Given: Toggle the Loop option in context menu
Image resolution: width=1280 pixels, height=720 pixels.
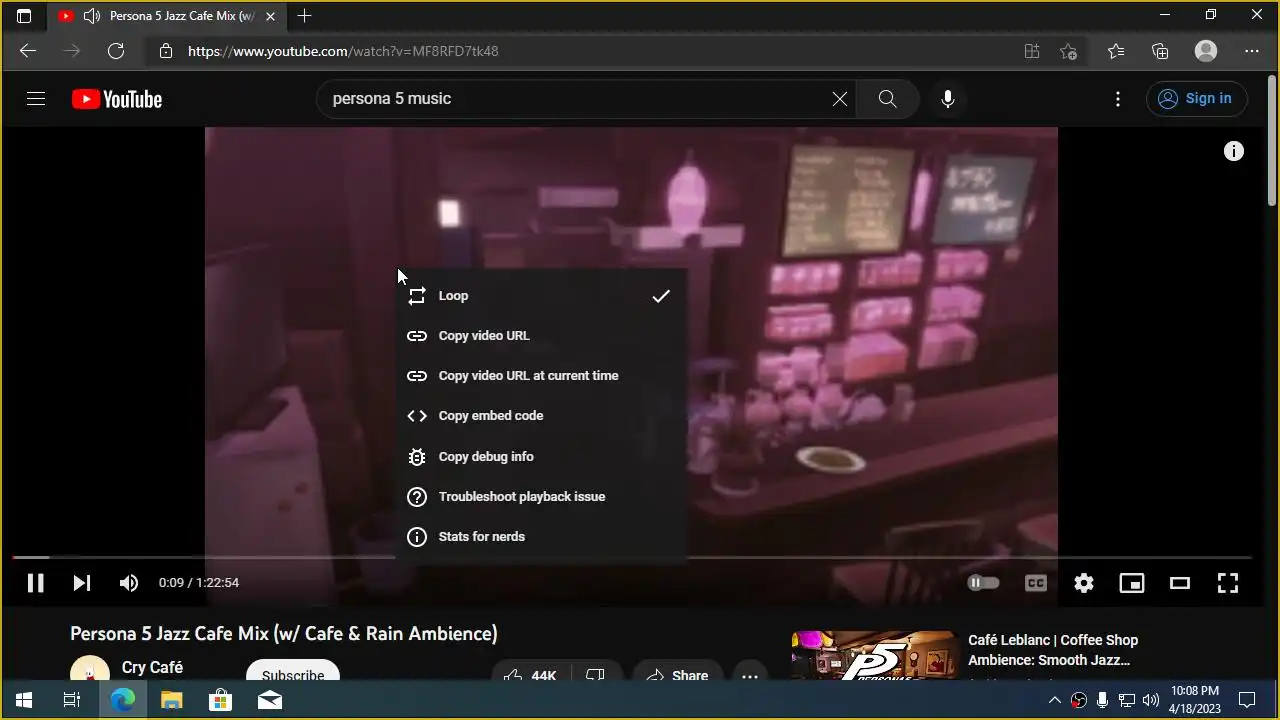Looking at the screenshot, I should [540, 296].
